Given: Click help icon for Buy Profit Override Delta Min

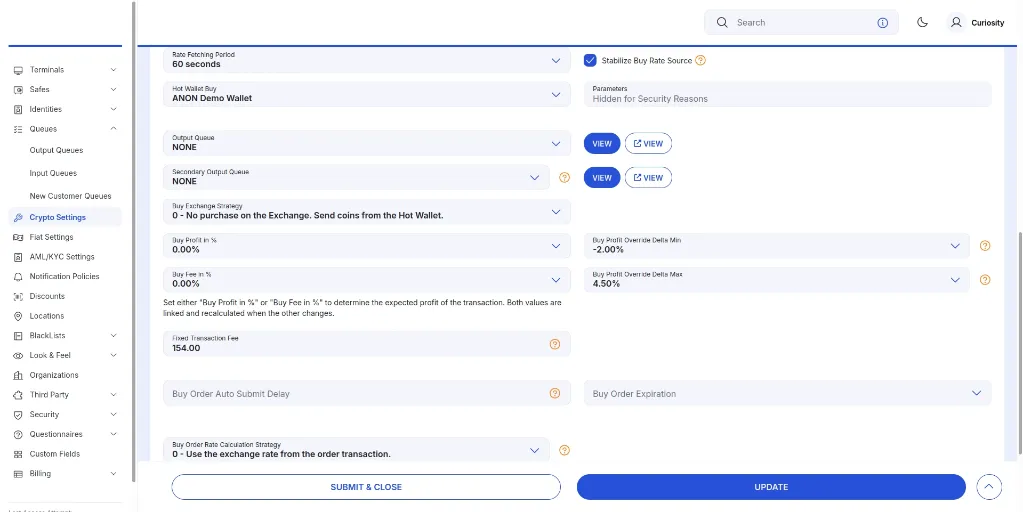Looking at the screenshot, I should [985, 246].
